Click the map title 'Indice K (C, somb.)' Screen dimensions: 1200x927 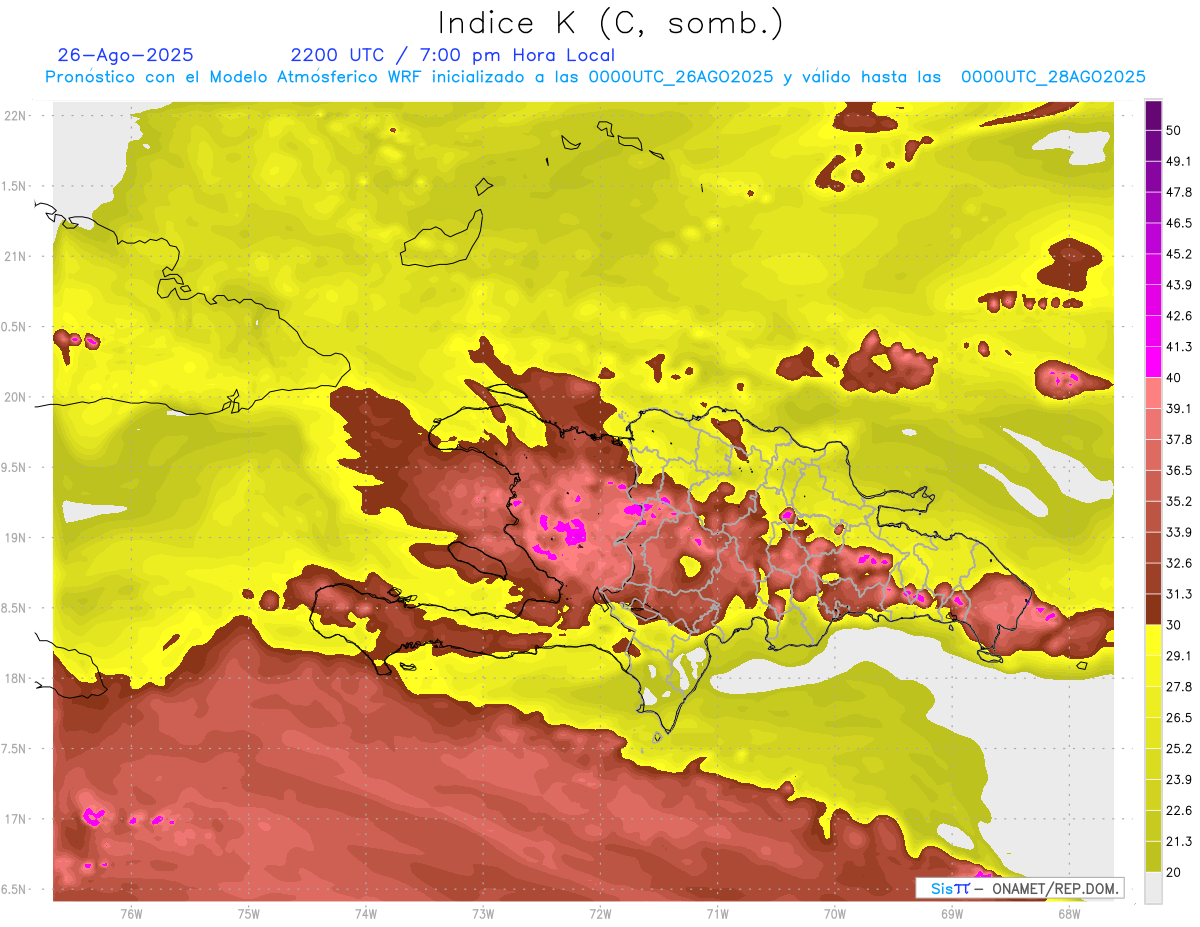(611, 23)
